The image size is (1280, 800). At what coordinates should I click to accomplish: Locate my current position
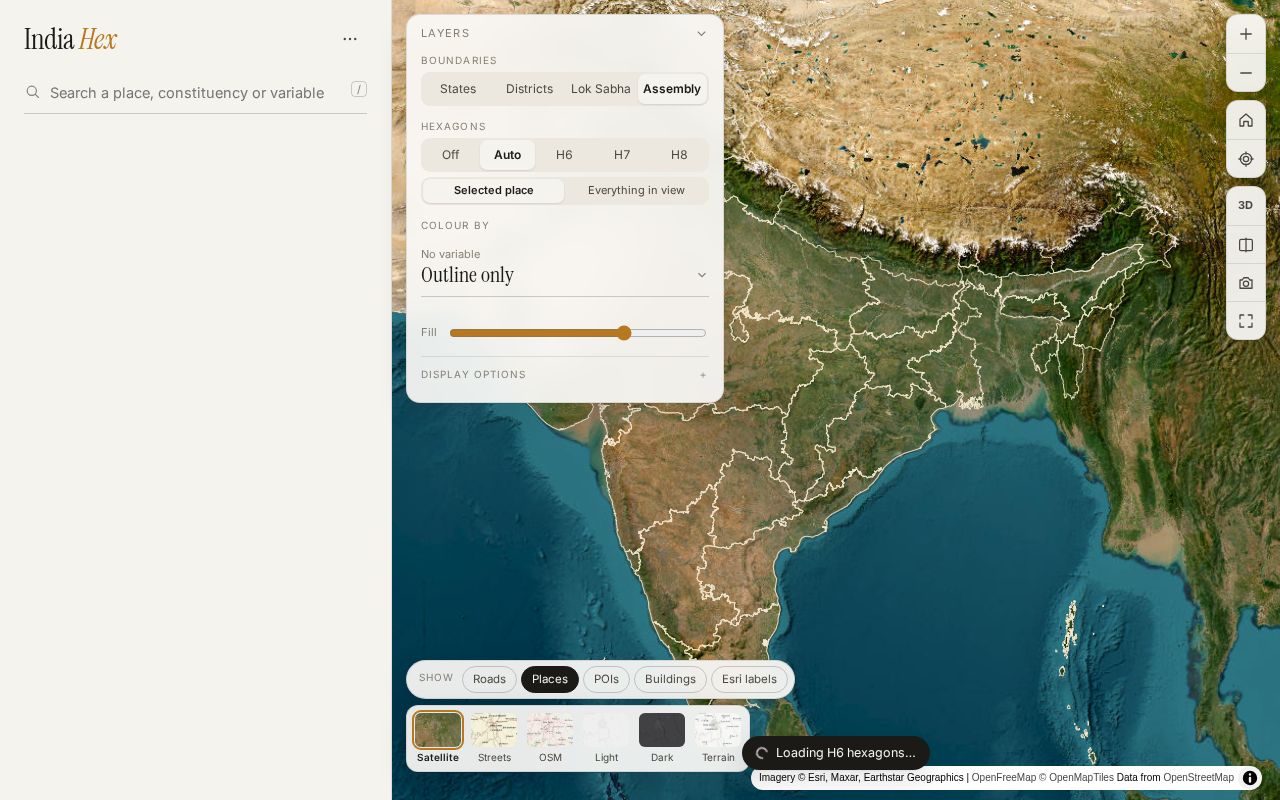1246,159
